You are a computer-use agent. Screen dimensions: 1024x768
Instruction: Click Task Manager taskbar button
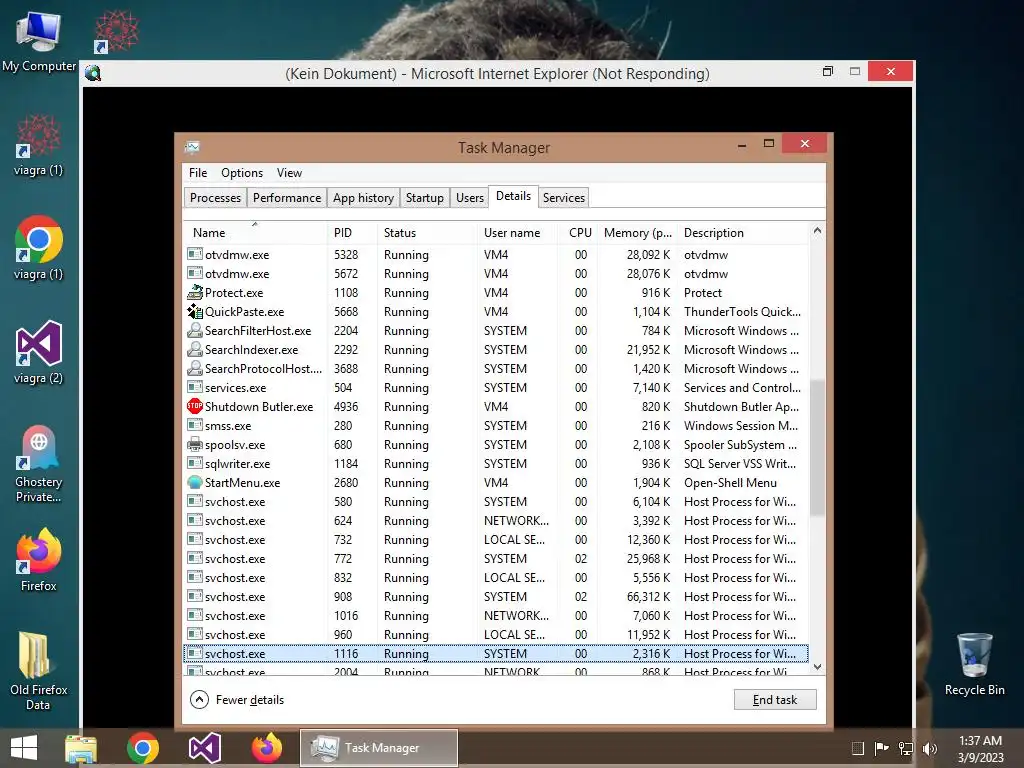(x=379, y=748)
